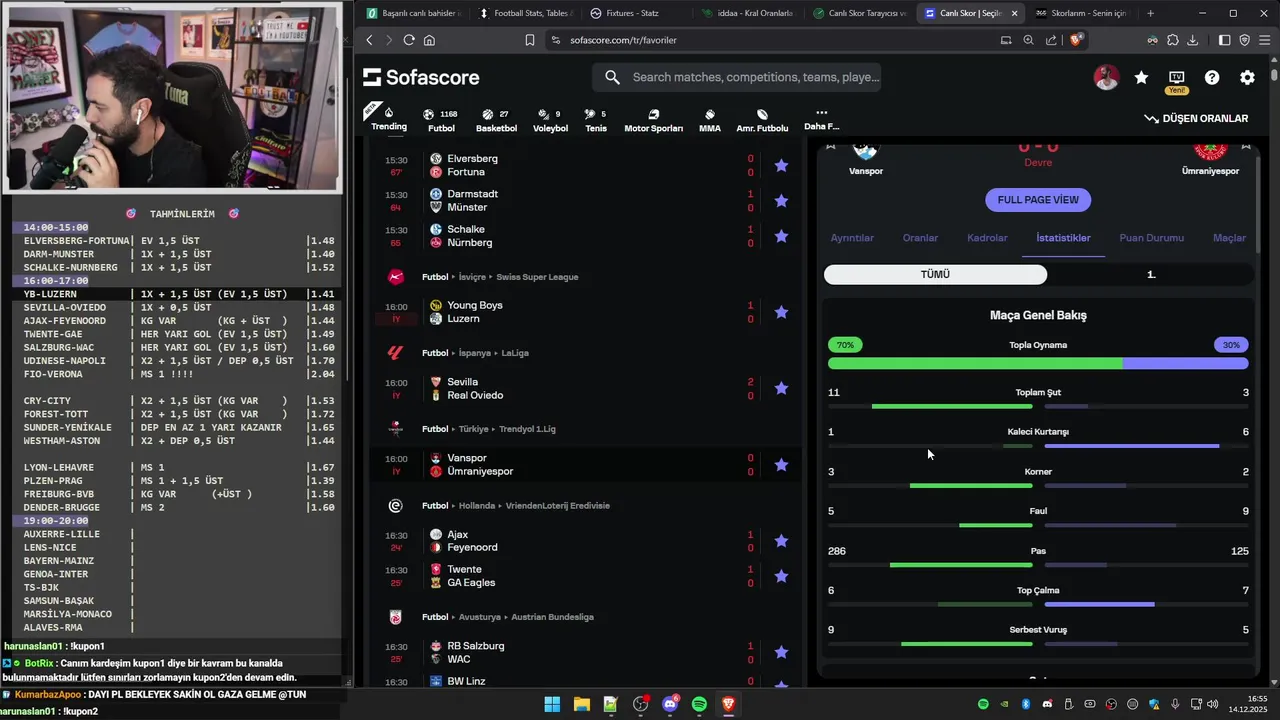Viewport: 1280px width, 720px height.
Task: Focus the Search matches input field
Action: 737,77
